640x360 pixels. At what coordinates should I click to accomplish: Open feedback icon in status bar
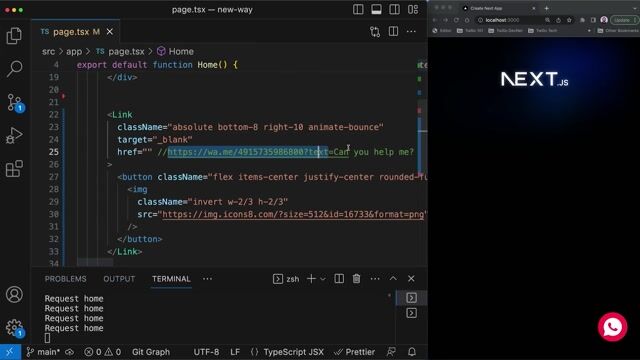pyautogui.click(x=391, y=351)
